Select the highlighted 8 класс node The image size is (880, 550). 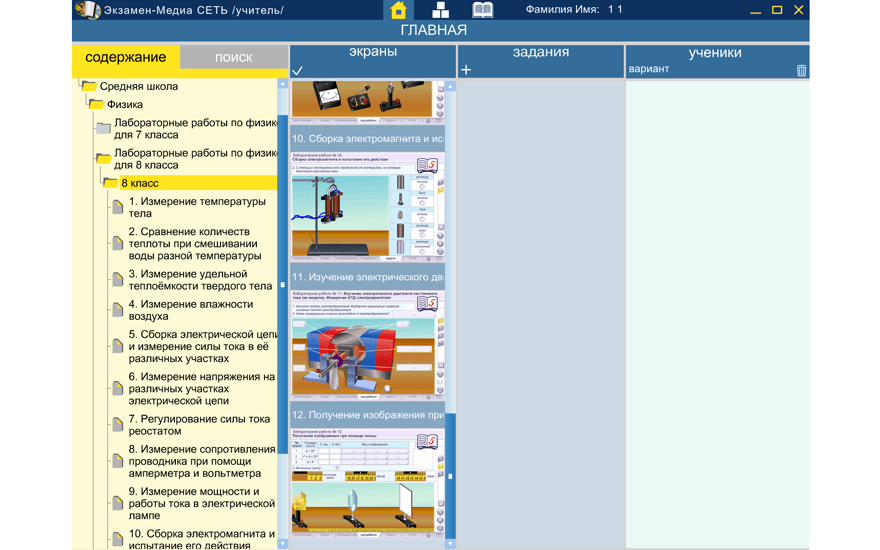click(198, 183)
